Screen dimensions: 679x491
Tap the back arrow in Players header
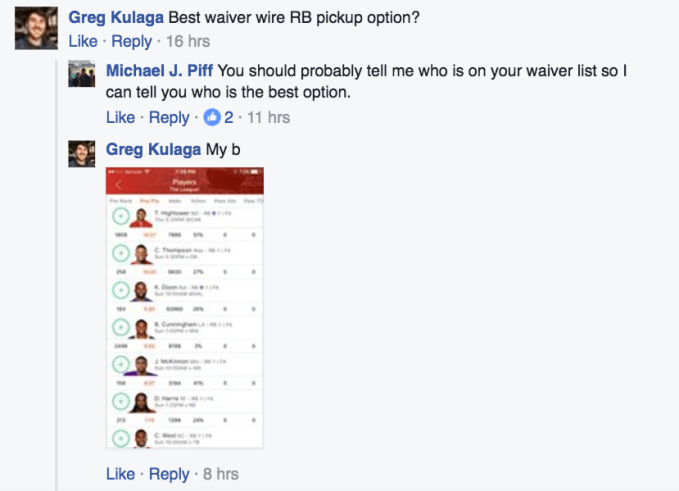pyautogui.click(x=118, y=184)
